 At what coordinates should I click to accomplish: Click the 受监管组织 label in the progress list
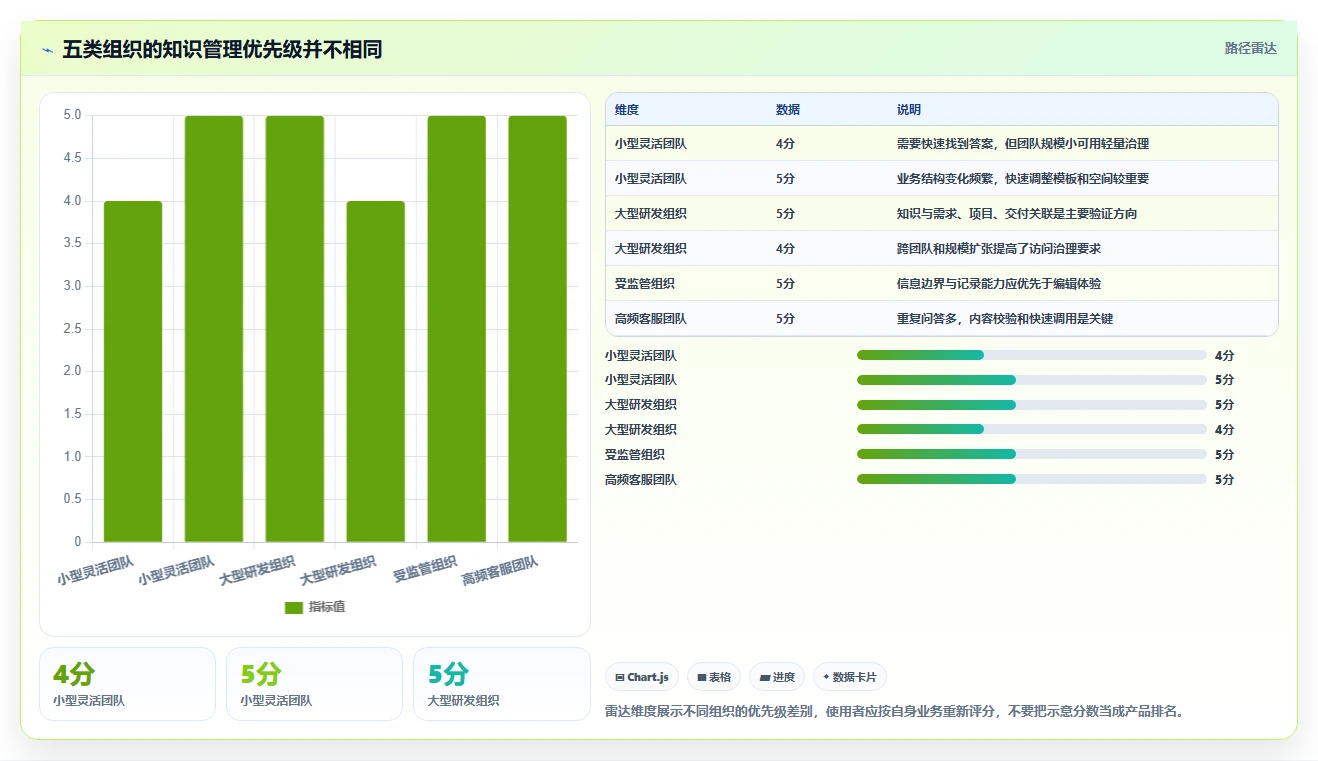tap(635, 455)
